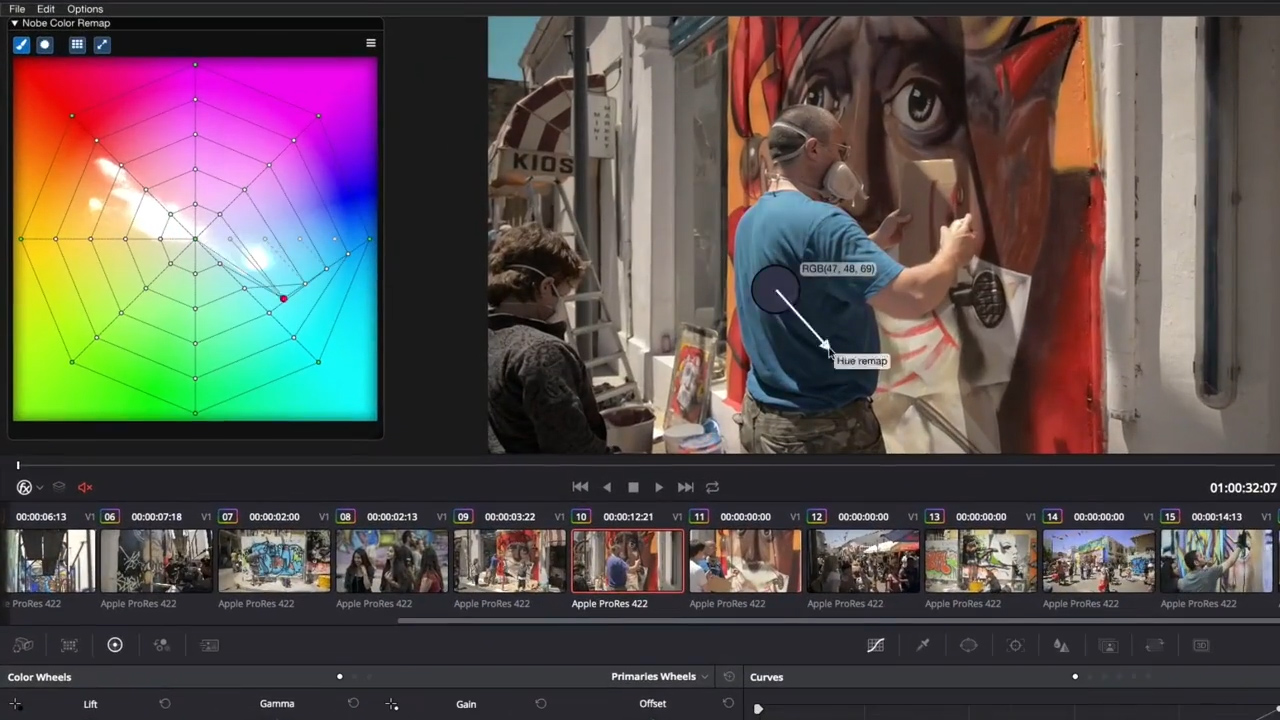Image resolution: width=1280 pixels, height=720 pixels.
Task: Select the Qualifier eyedropper palette icon
Action: pyautogui.click(x=923, y=646)
